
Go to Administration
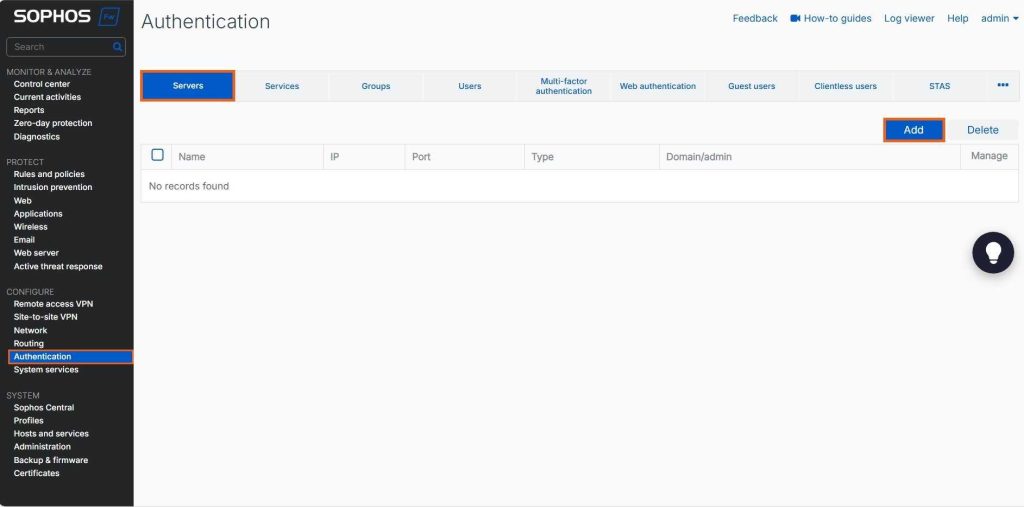click(42, 447)
